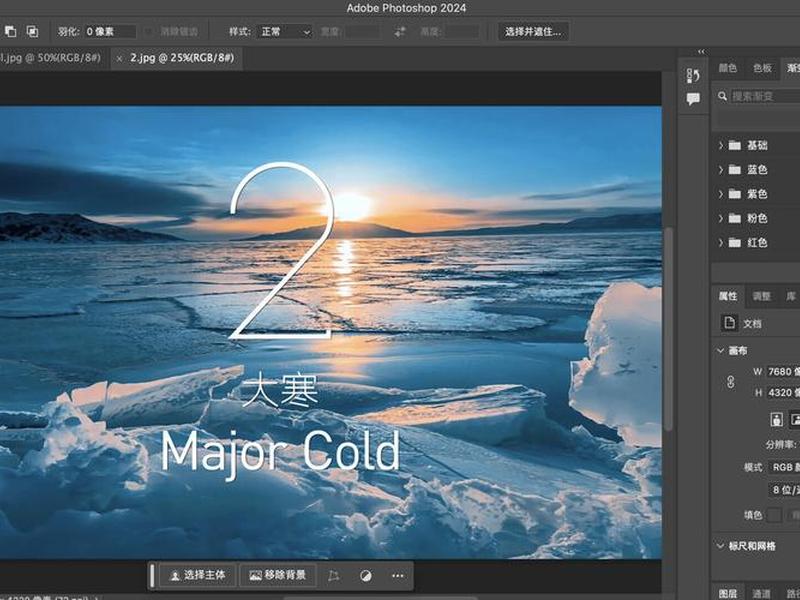Click the context bar drag handle
The height and width of the screenshot is (600, 800).
click(152, 576)
